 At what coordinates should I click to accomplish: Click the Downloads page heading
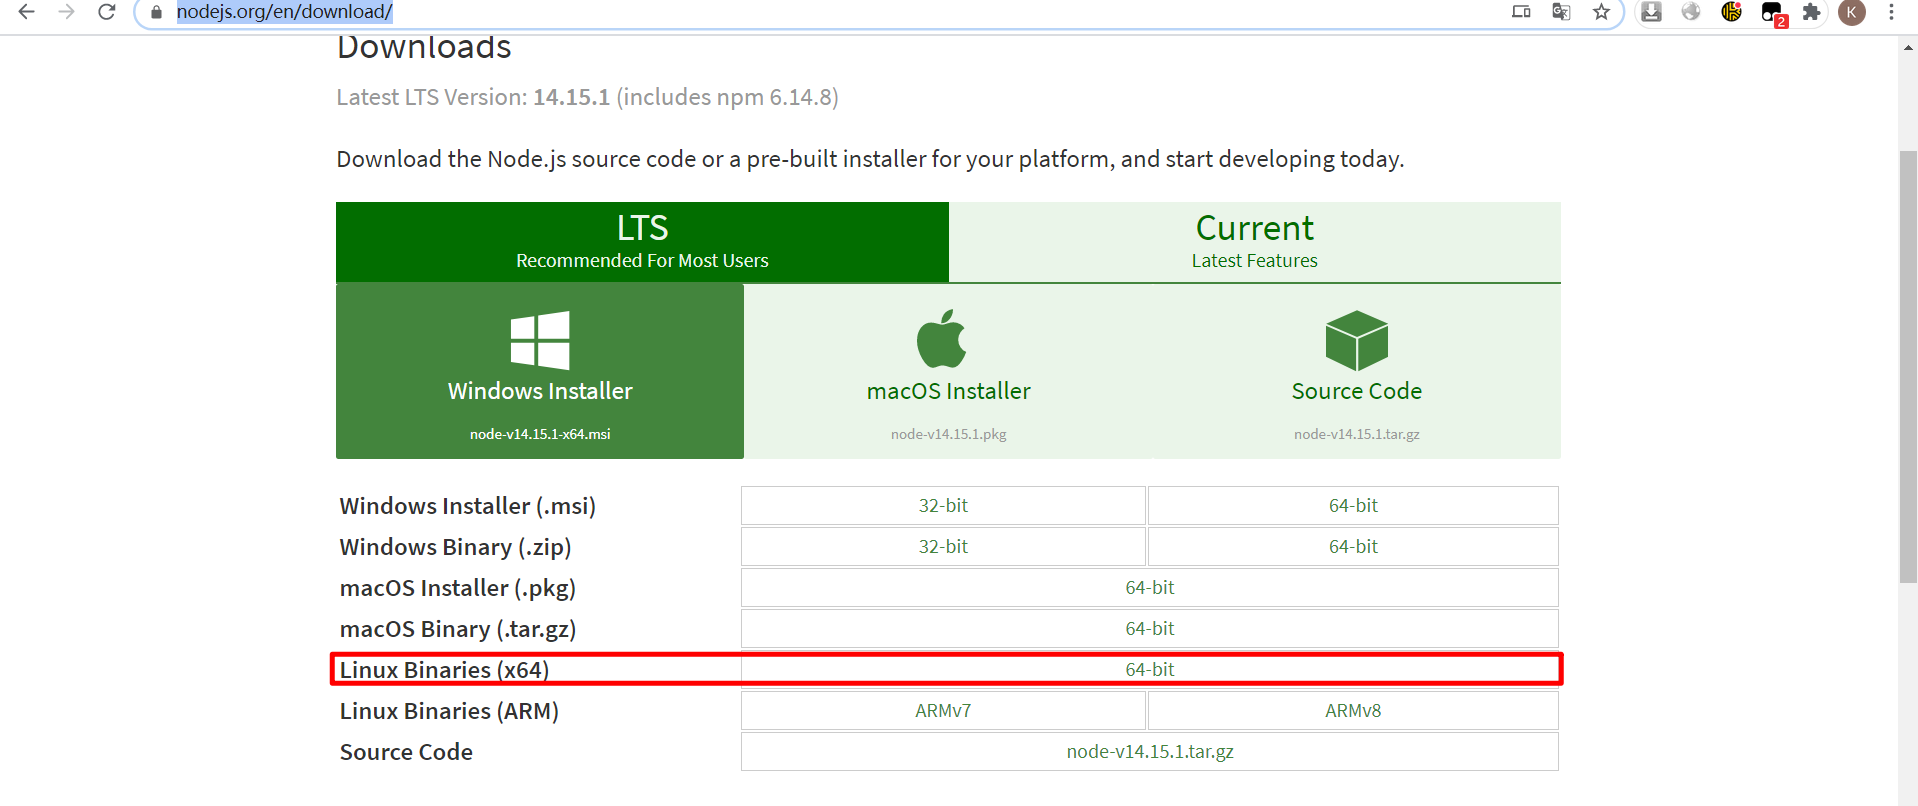point(424,47)
